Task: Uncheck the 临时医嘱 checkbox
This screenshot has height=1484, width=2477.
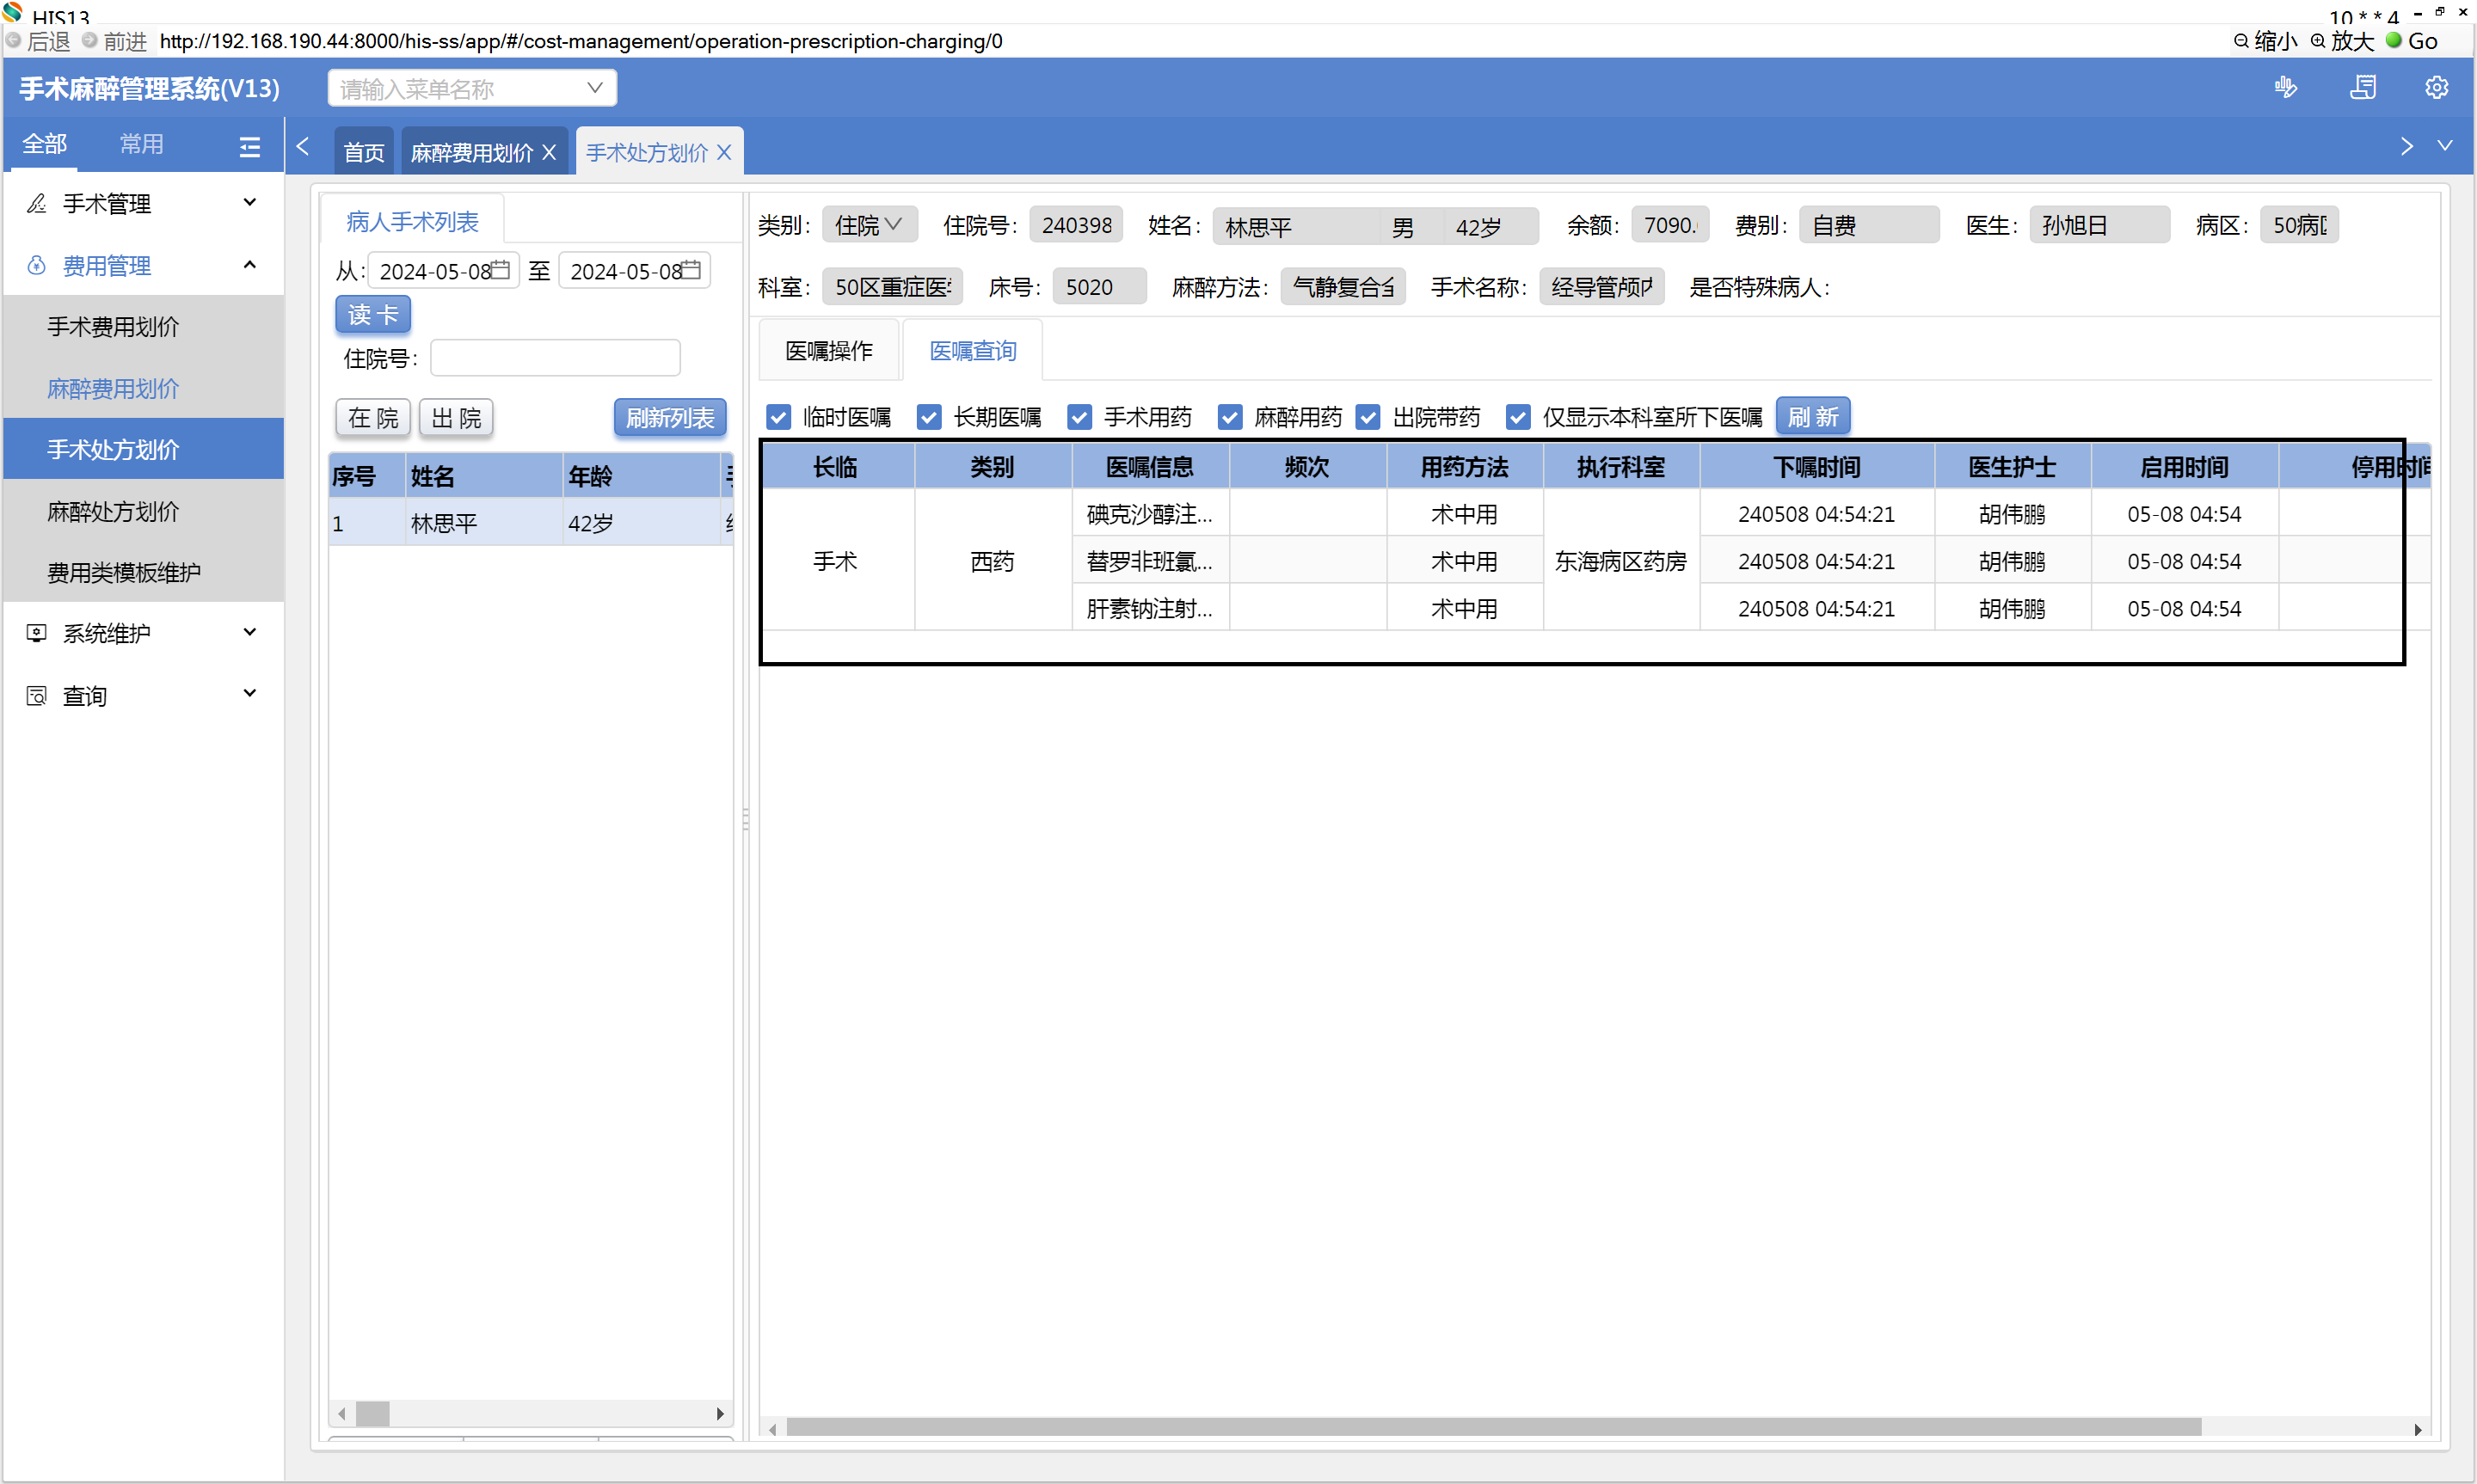Action: [778, 417]
